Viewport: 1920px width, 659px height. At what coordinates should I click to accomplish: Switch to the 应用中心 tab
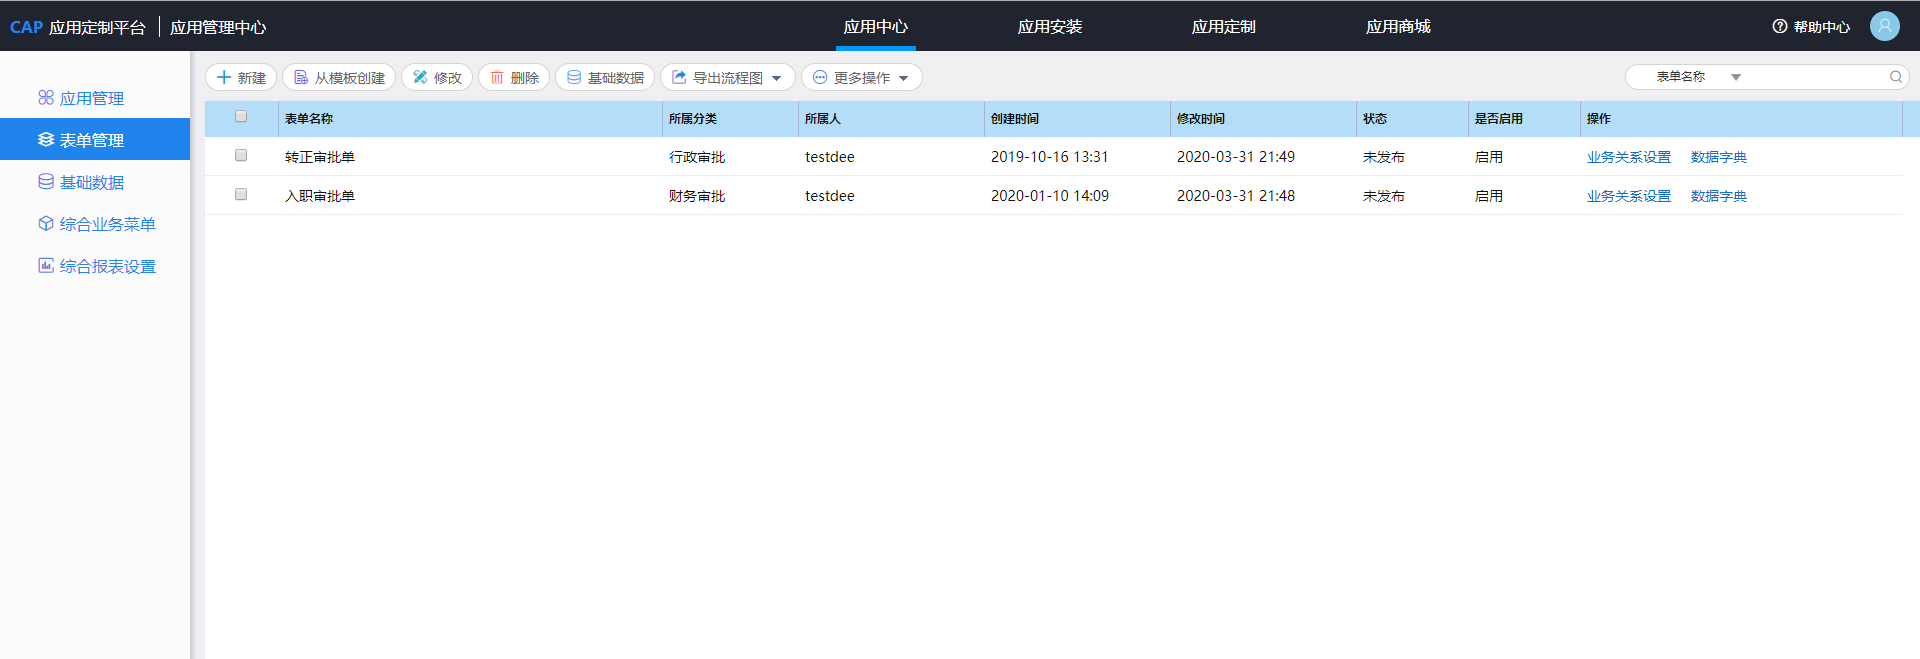[875, 27]
